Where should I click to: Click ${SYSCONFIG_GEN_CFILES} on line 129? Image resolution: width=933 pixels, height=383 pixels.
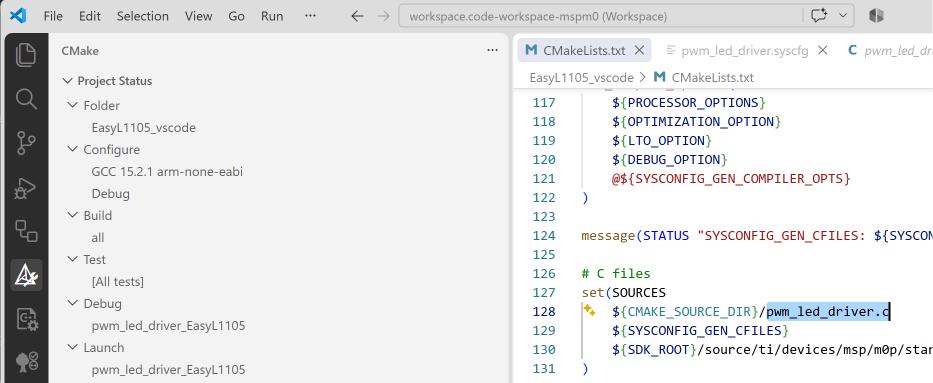[700, 330]
